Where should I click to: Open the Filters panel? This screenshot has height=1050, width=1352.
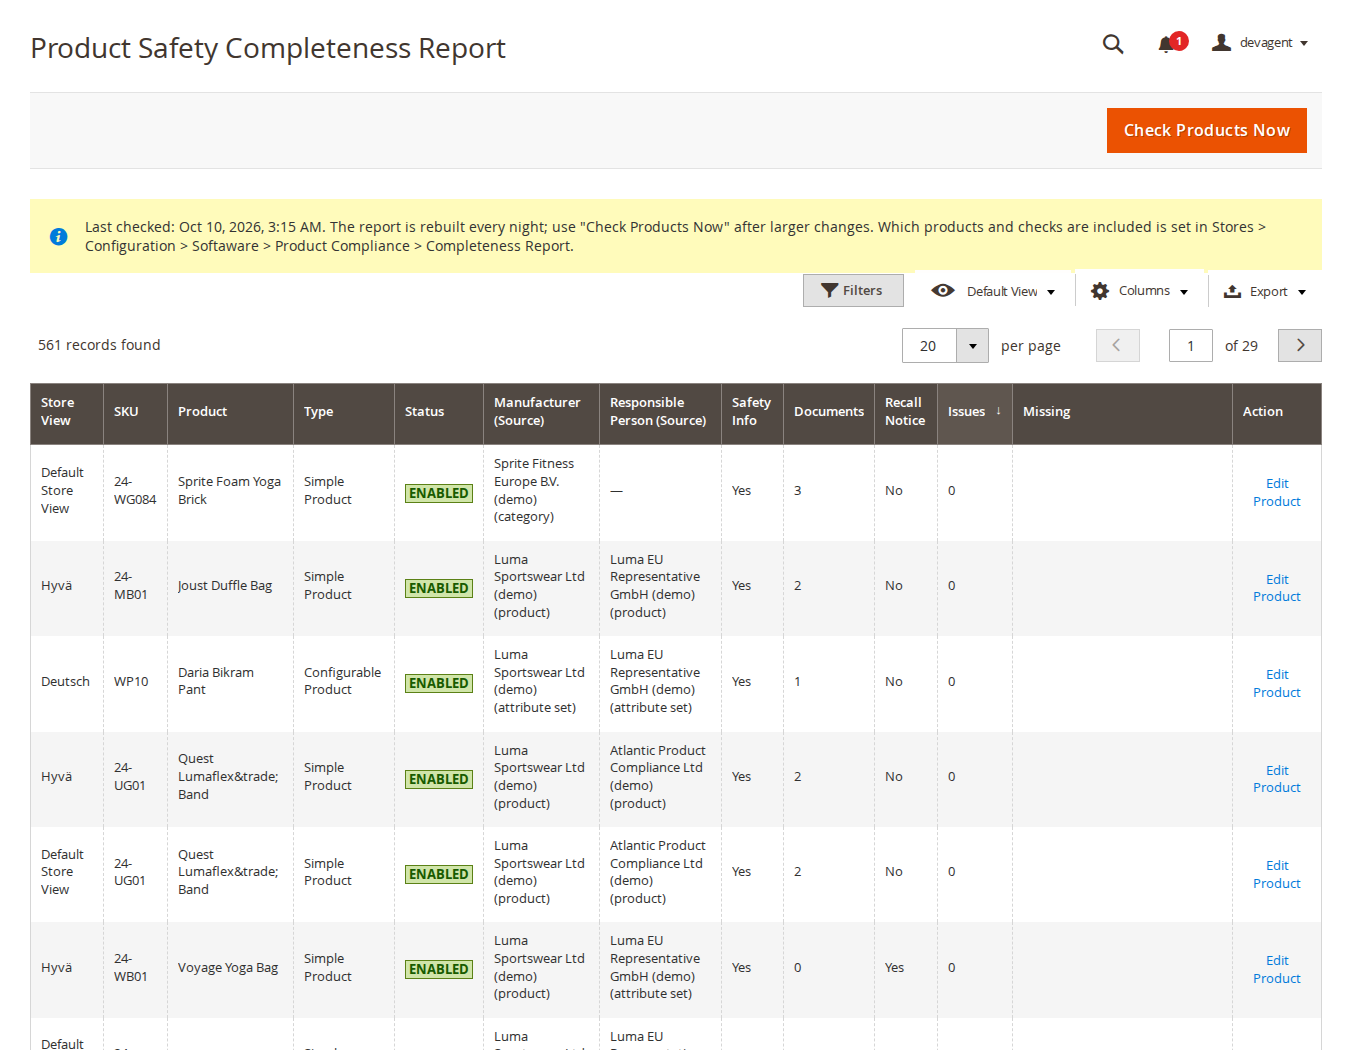[853, 291]
